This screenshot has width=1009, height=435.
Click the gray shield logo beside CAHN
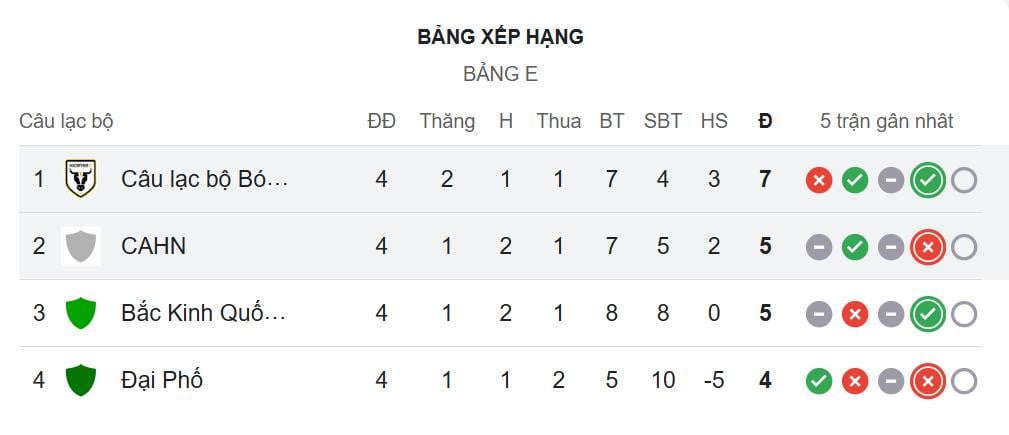(x=80, y=246)
